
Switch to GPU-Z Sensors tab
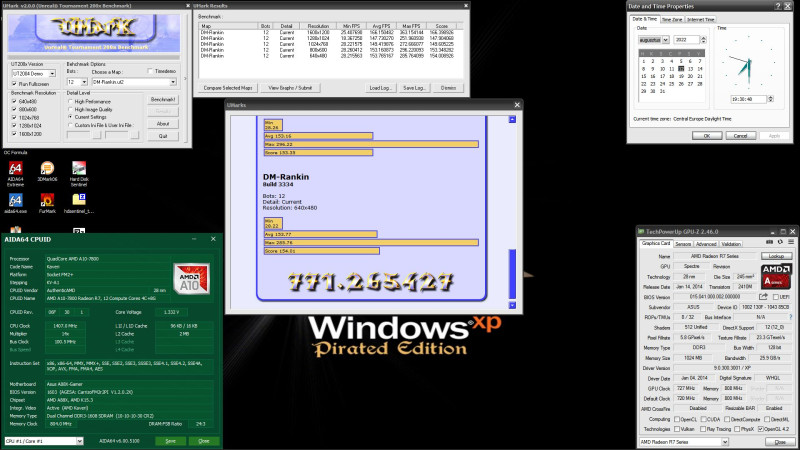click(683, 244)
